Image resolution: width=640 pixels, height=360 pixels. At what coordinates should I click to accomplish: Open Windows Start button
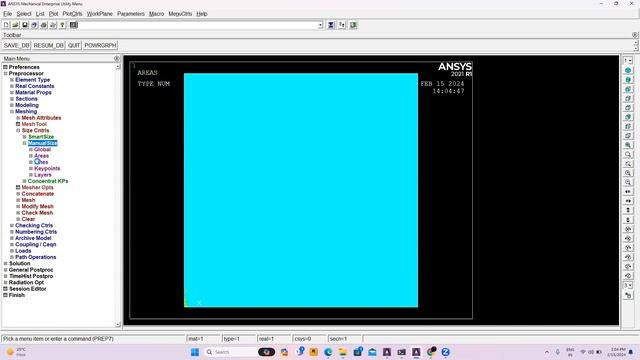[x=195, y=352]
